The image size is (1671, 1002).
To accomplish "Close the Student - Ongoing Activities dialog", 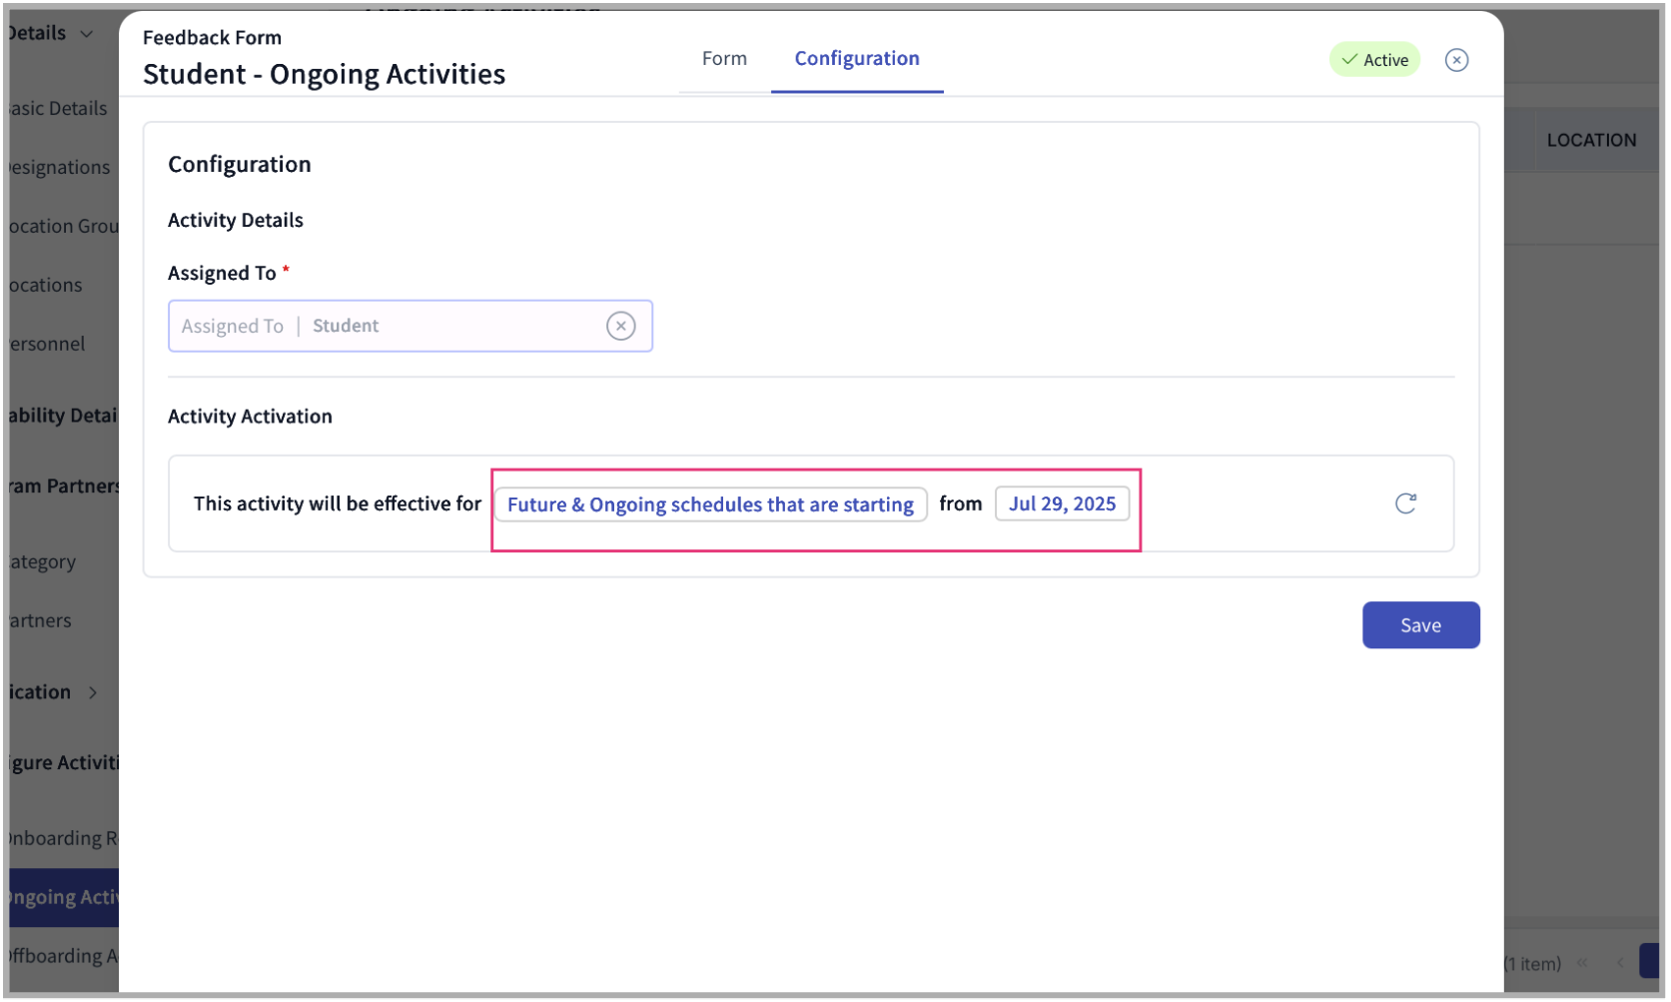I will click(x=1456, y=60).
